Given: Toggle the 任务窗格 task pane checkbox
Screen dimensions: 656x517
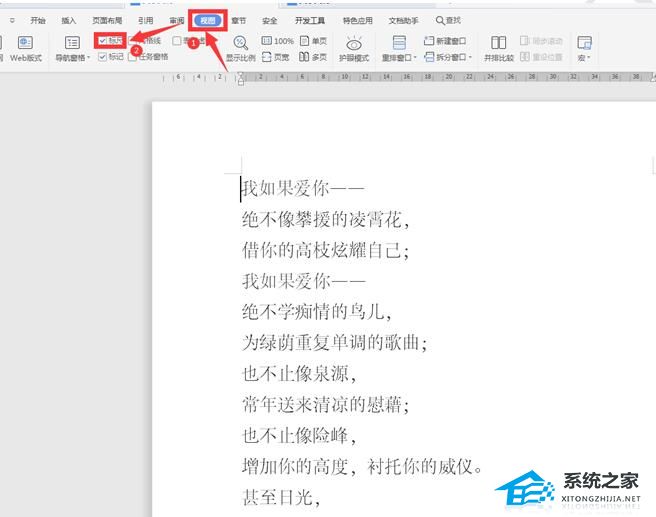Looking at the screenshot, I should pos(133,57).
